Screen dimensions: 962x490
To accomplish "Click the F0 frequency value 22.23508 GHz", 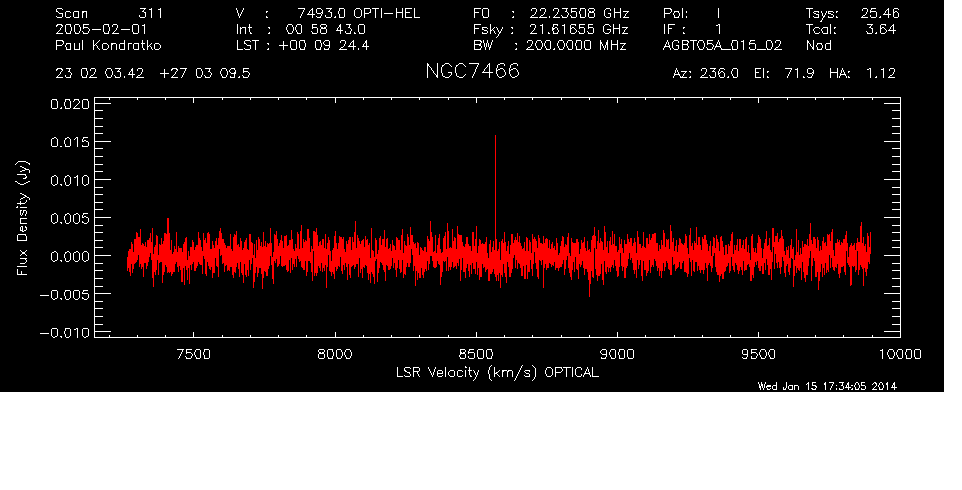I will point(578,13).
